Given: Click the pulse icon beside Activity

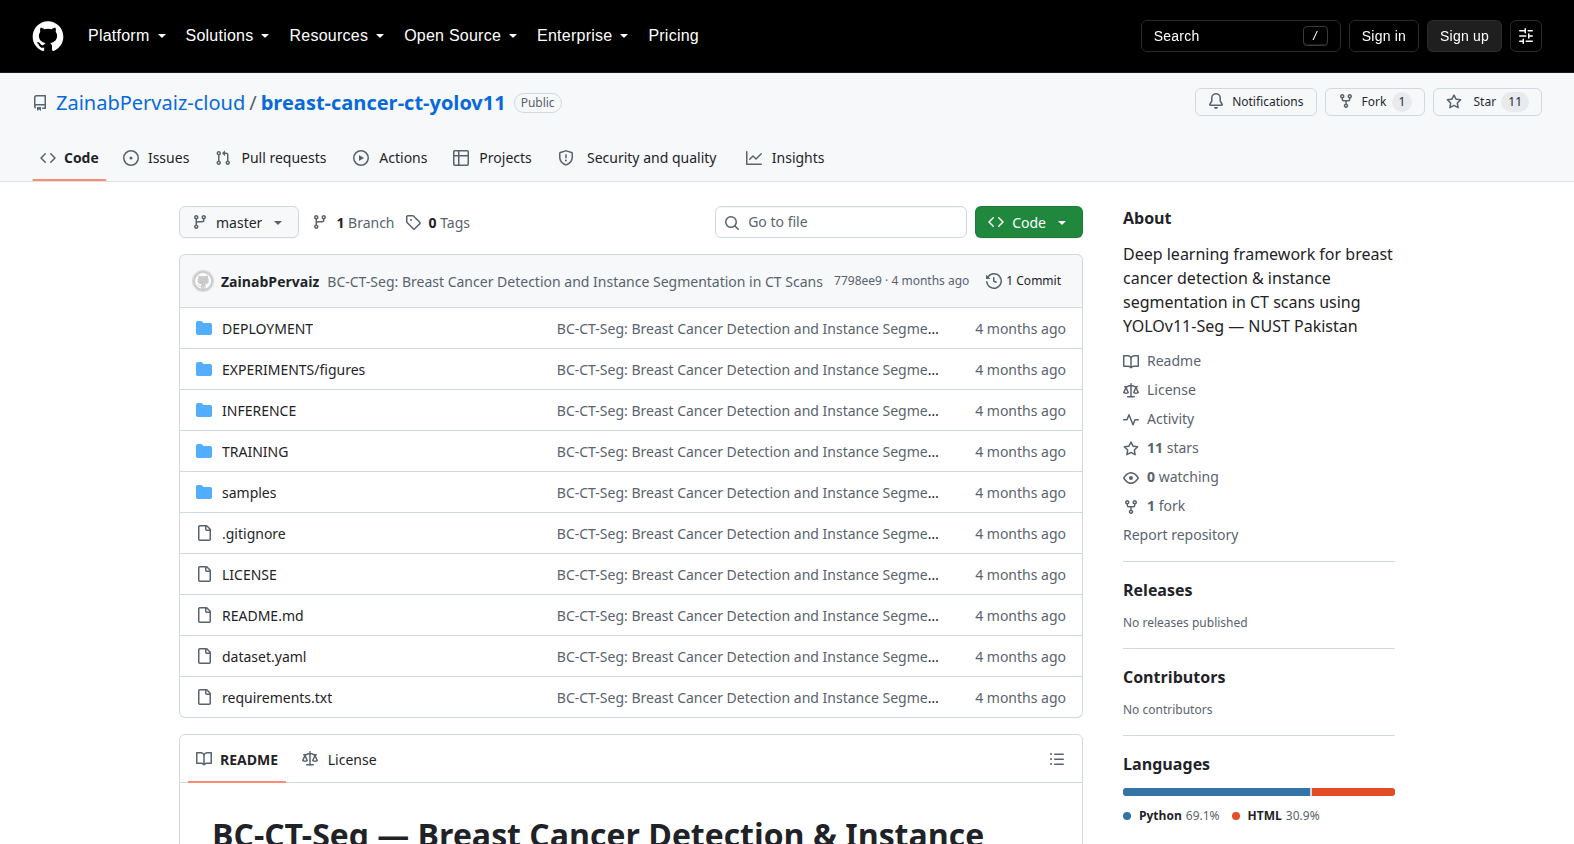Looking at the screenshot, I should [1131, 419].
